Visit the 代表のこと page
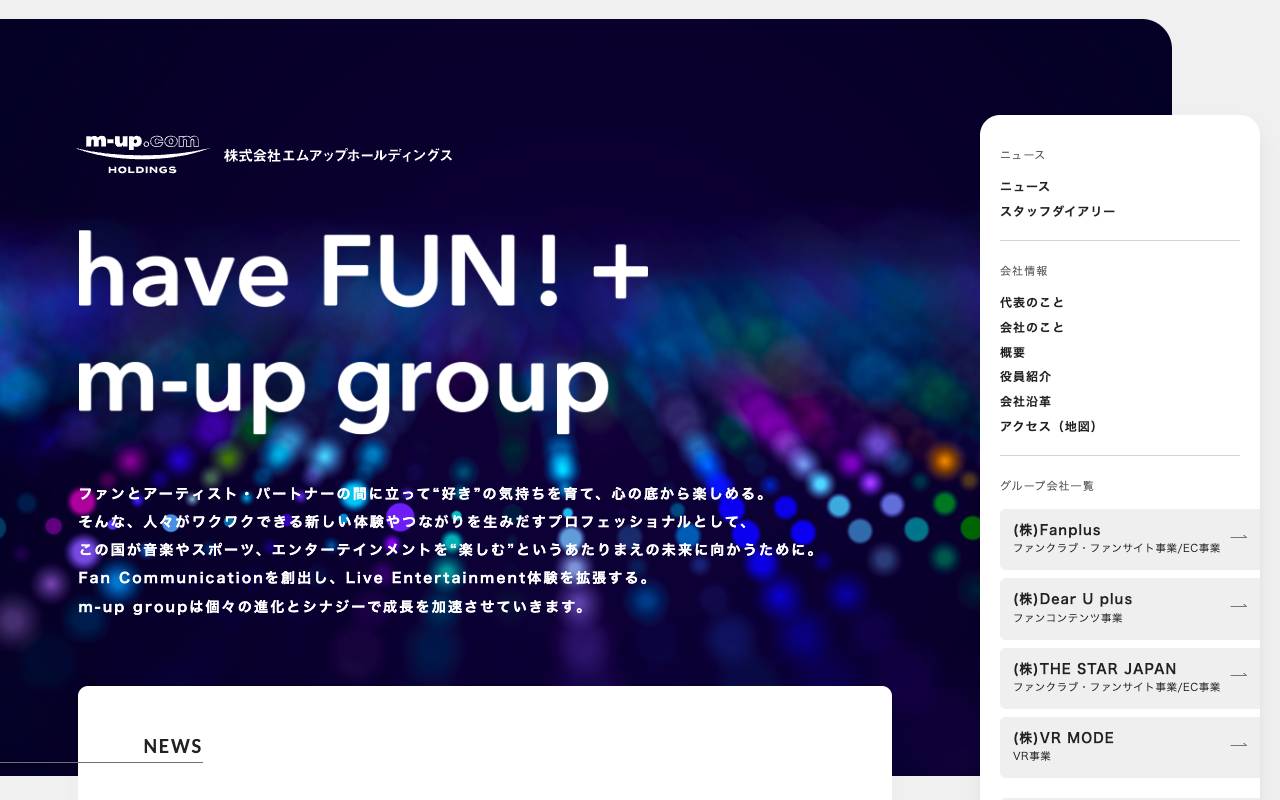 [x=1032, y=302]
